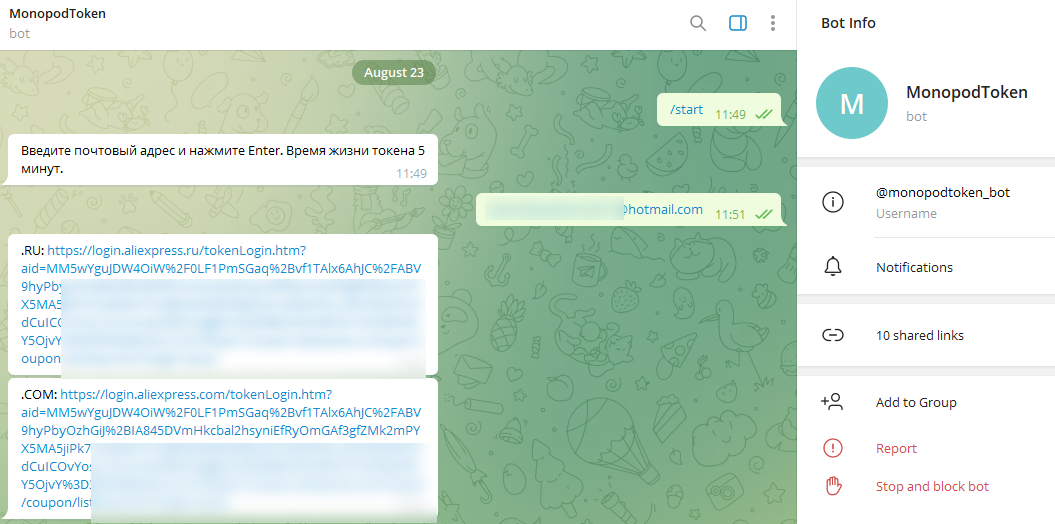The width and height of the screenshot is (1055, 524).
Task: Open the three-dot more options menu
Action: (x=772, y=24)
